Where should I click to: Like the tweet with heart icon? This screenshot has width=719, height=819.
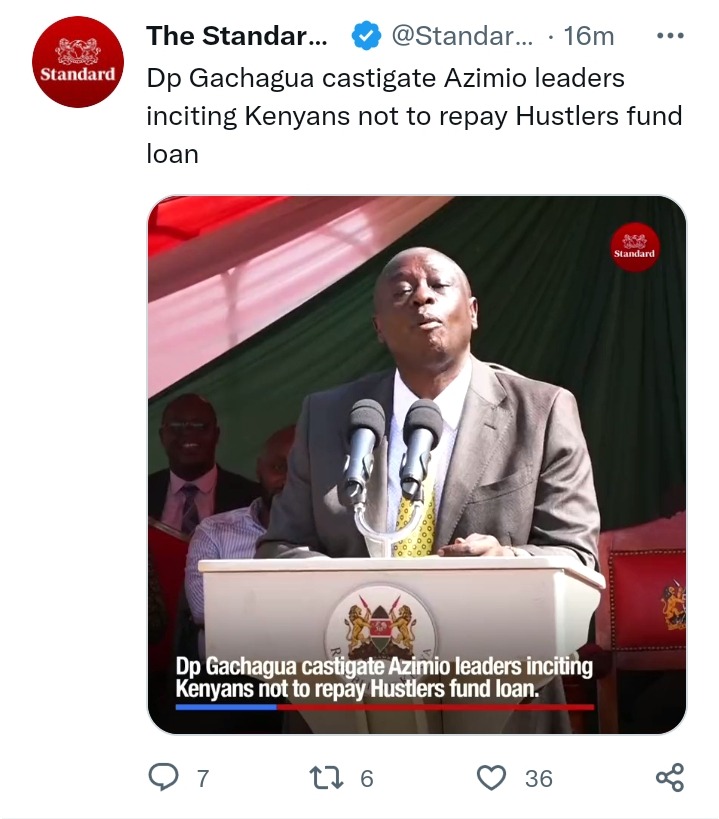(491, 778)
